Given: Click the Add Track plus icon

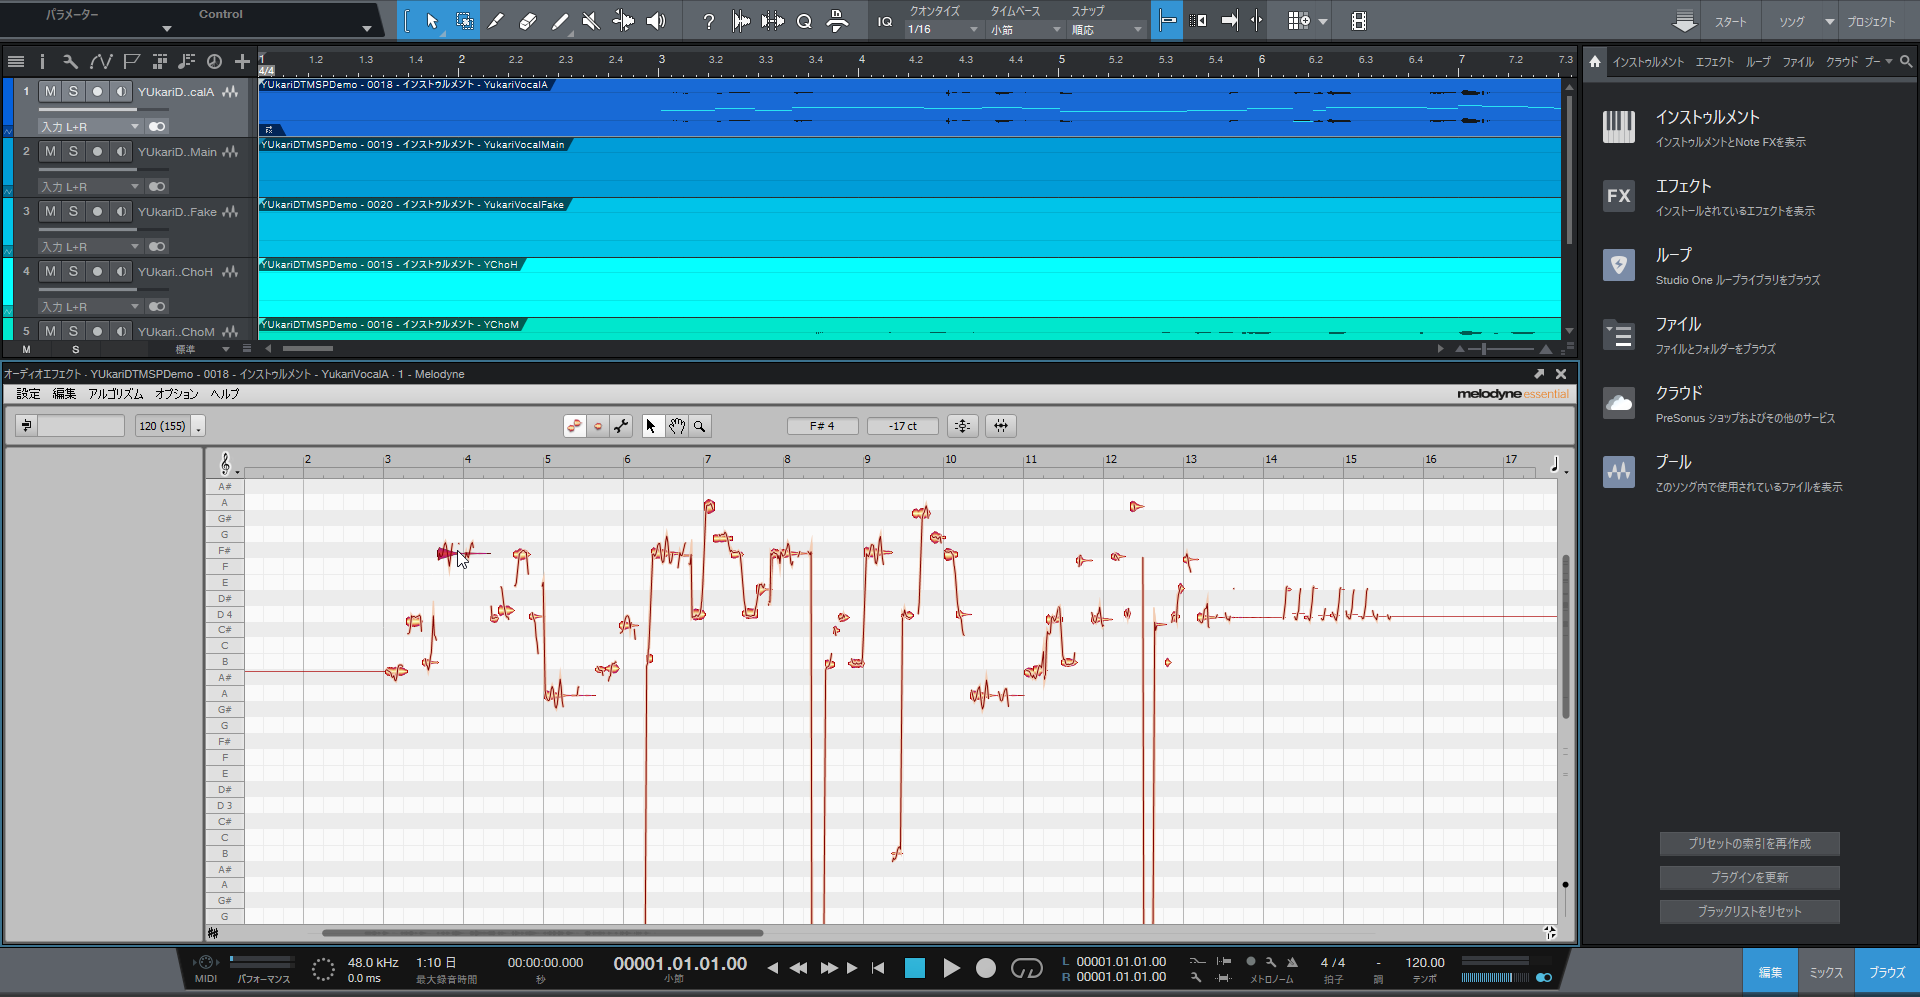Looking at the screenshot, I should coord(242,62).
